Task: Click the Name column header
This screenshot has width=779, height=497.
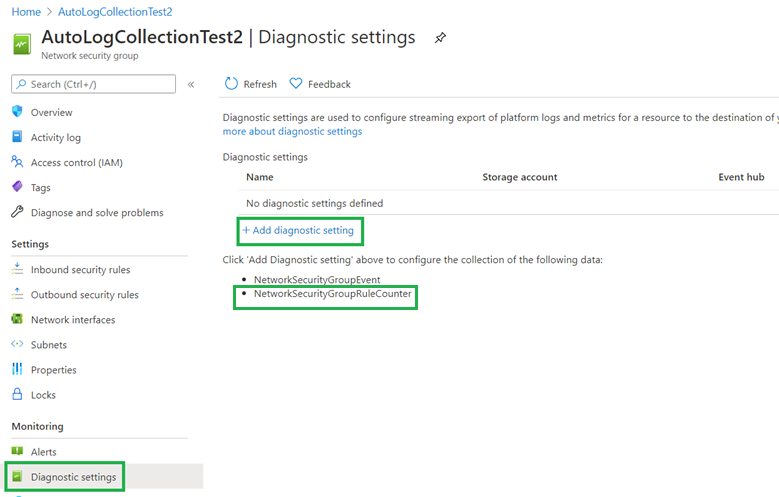Action: (260, 177)
